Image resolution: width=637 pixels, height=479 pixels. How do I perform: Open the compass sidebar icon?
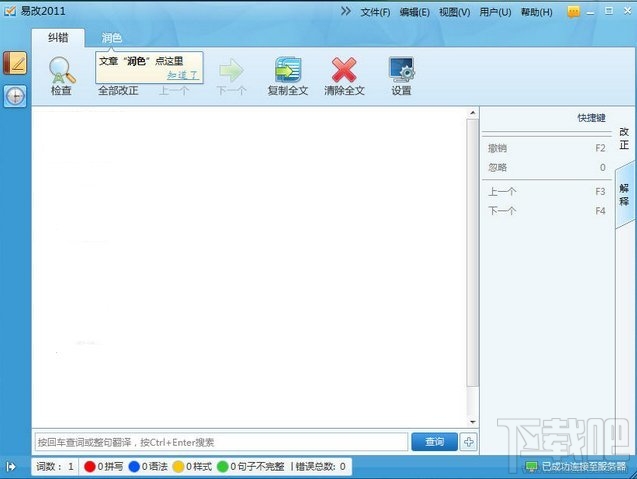click(15, 96)
